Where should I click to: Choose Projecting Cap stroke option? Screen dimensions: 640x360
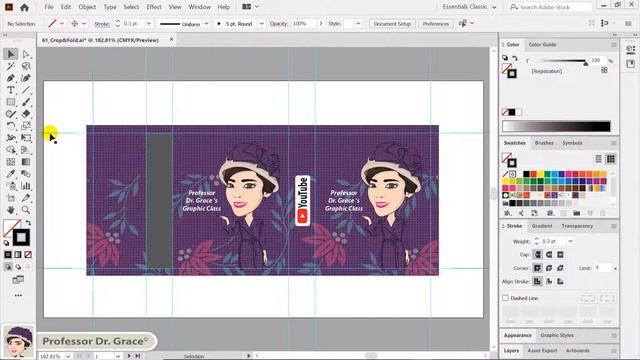(560, 255)
